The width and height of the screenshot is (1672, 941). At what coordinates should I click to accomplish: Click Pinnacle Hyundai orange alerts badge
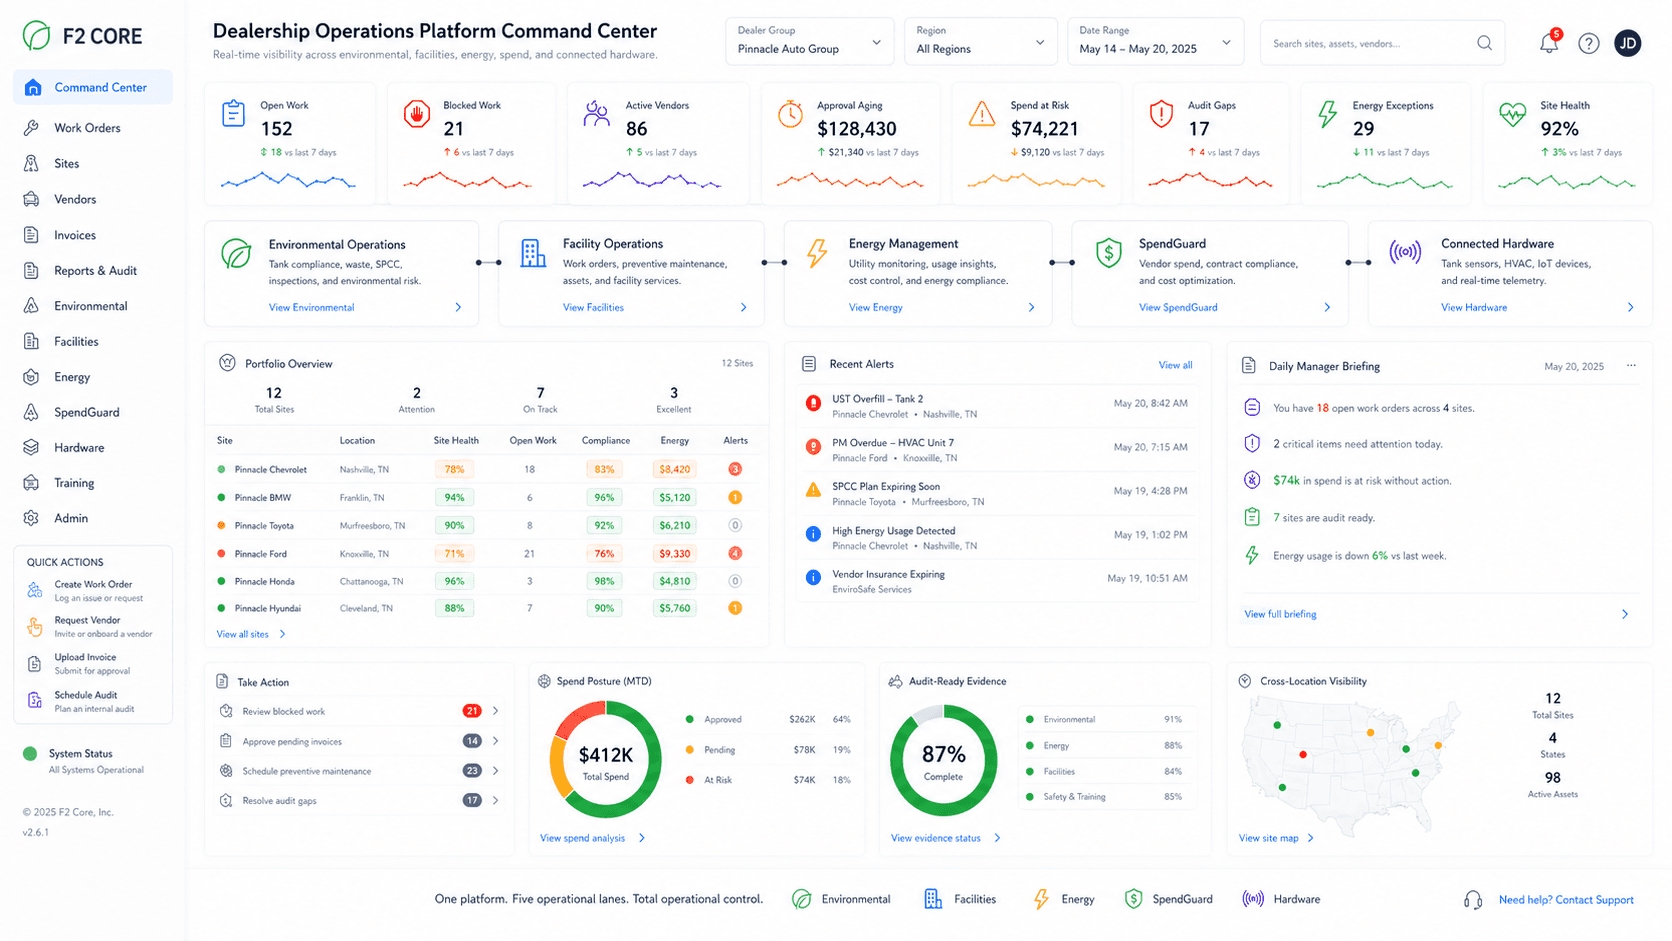point(735,608)
